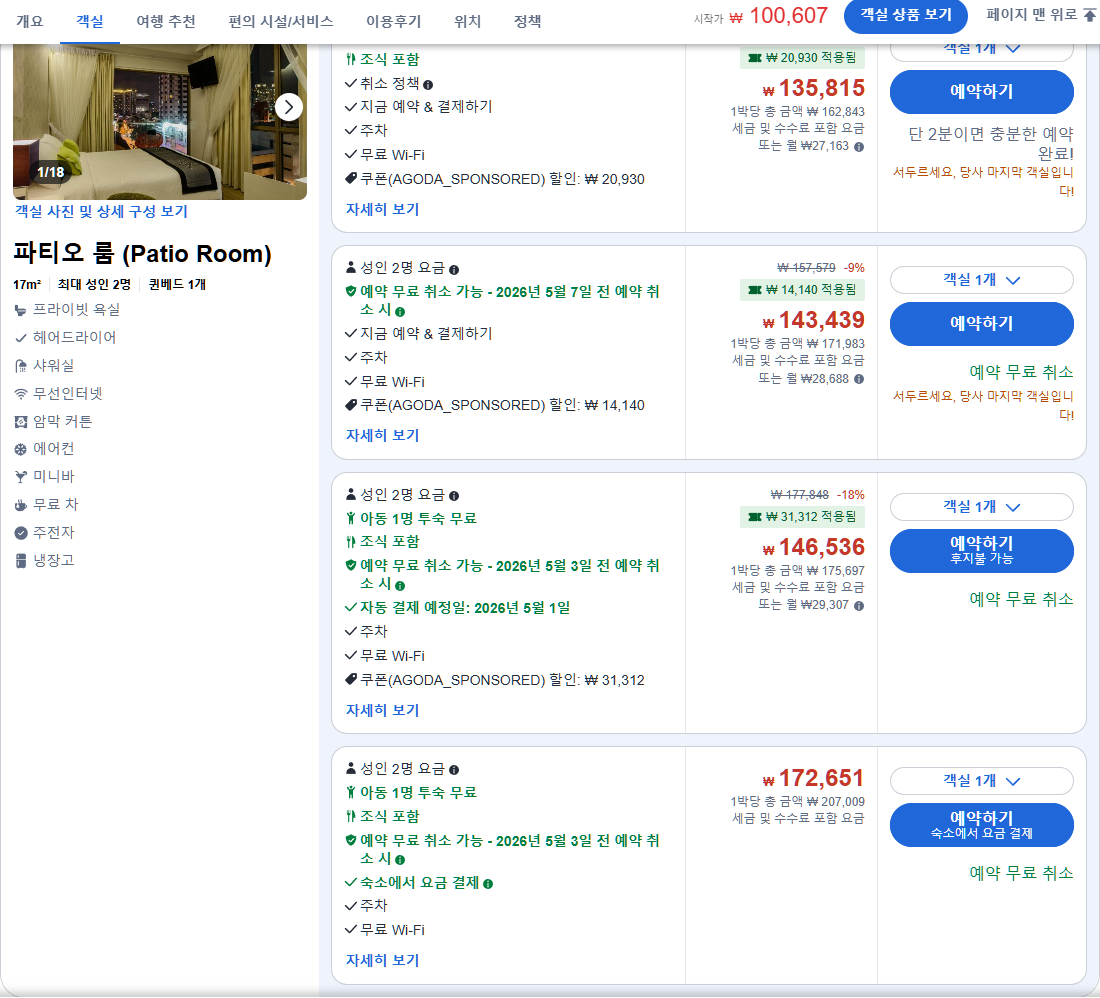
Task: Click shield icon by 5월 7일 free cancellation
Action: 351,291
